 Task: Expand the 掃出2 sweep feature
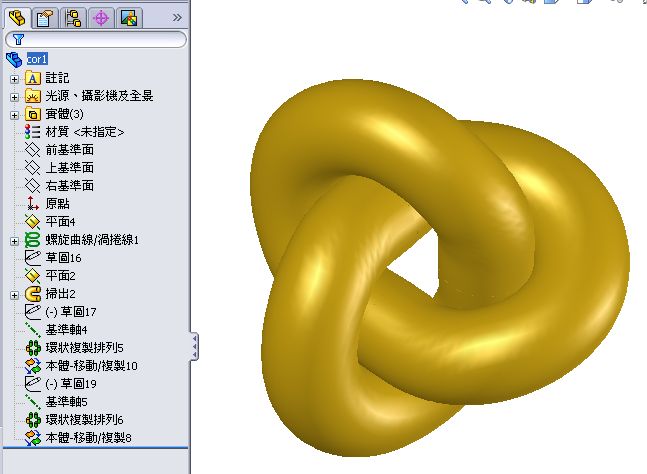click(14, 295)
